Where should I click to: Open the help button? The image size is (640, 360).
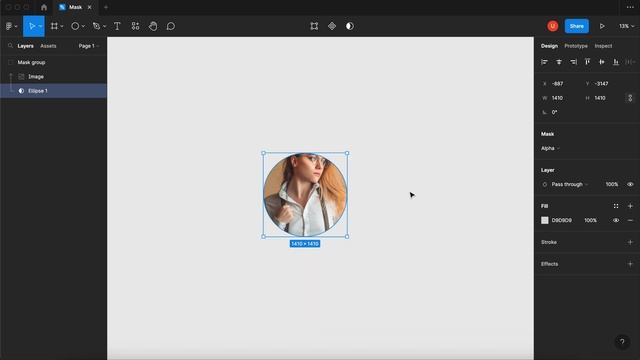622,342
